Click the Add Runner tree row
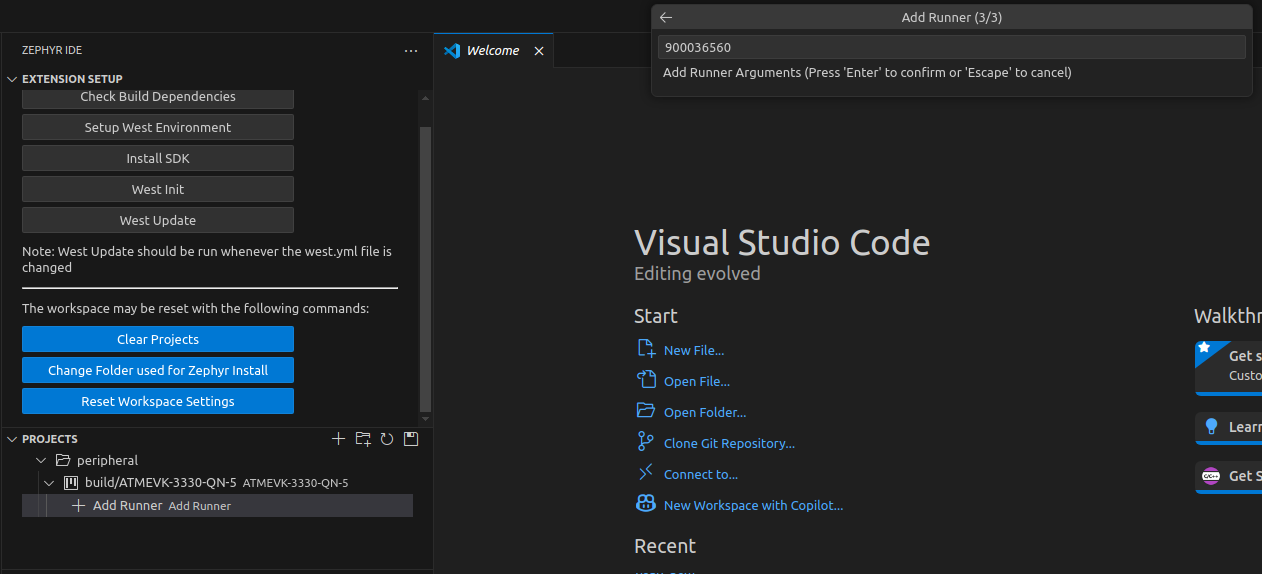This screenshot has height=574, width=1262. 217,506
